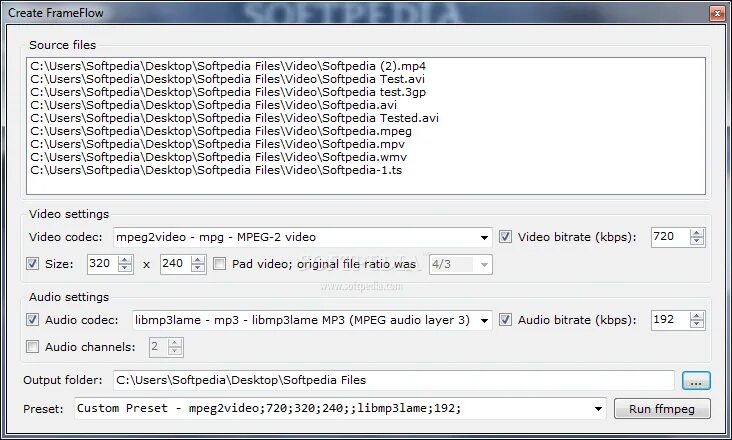Select source file Softpedia Test.avi
The image size is (732, 440).
pyautogui.click(x=227, y=79)
